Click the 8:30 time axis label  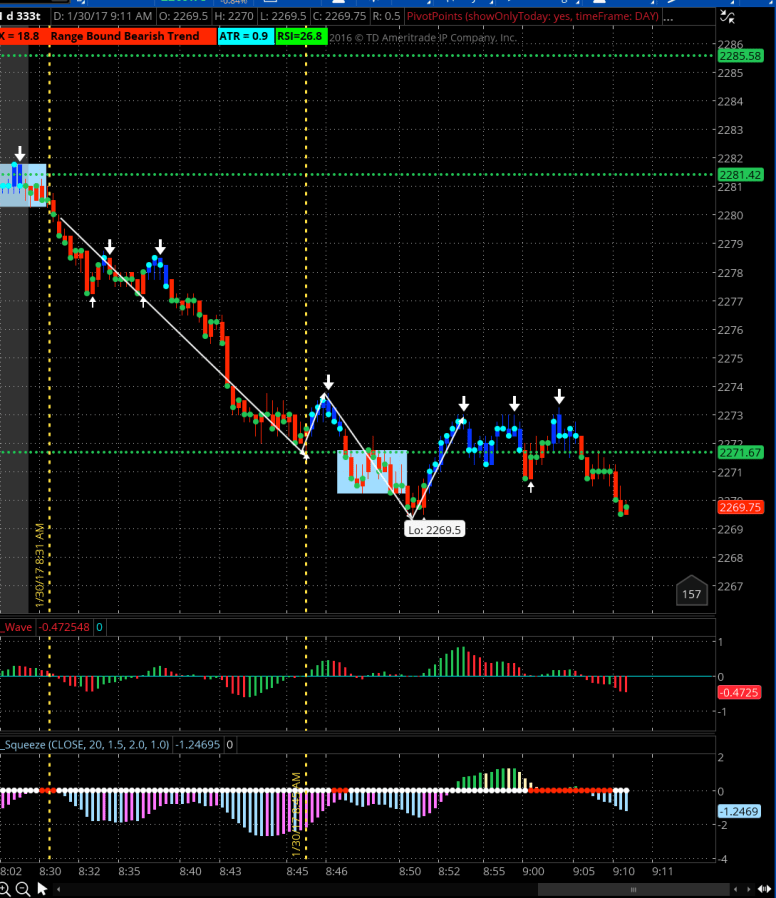tap(50, 871)
